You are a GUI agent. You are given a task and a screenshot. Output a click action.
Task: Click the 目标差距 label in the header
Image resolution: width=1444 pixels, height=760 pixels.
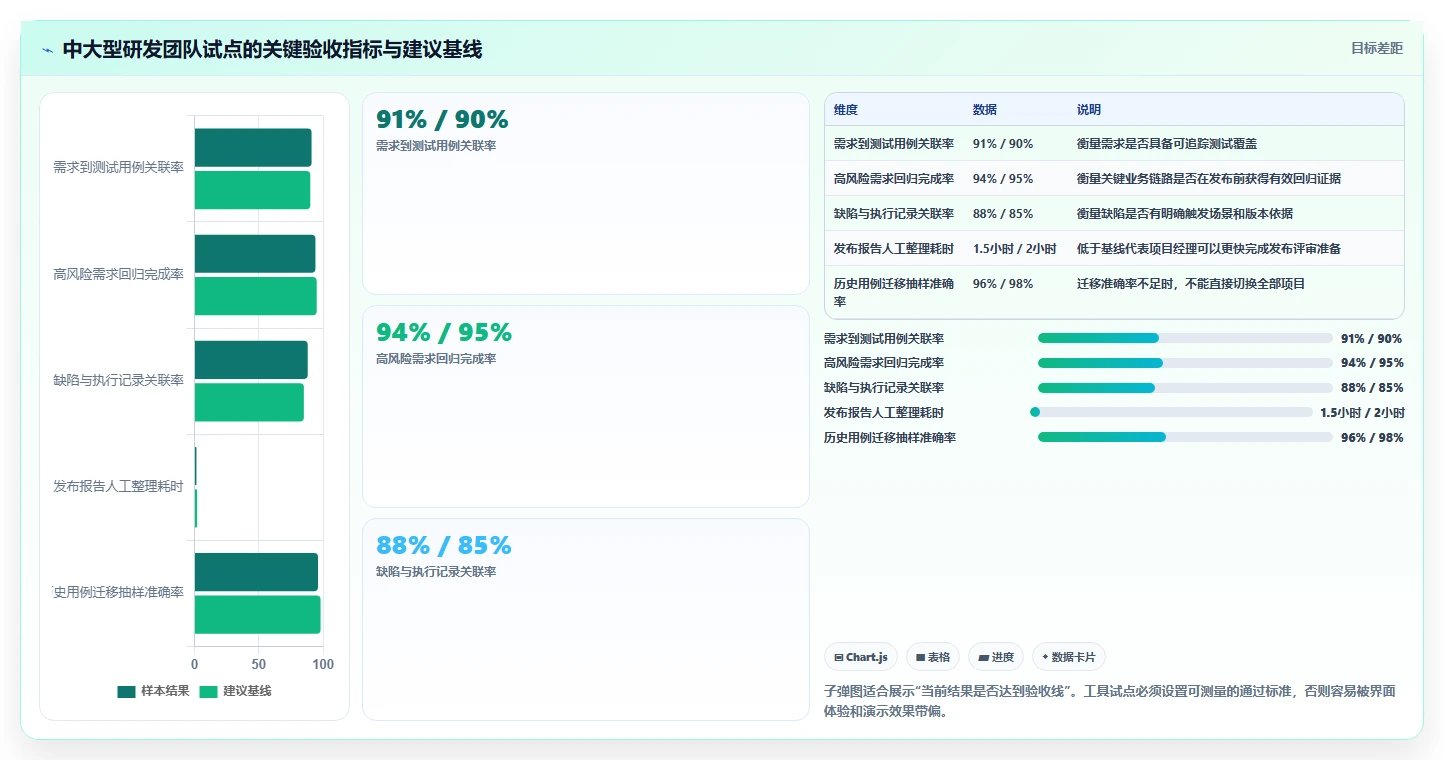(x=1377, y=48)
